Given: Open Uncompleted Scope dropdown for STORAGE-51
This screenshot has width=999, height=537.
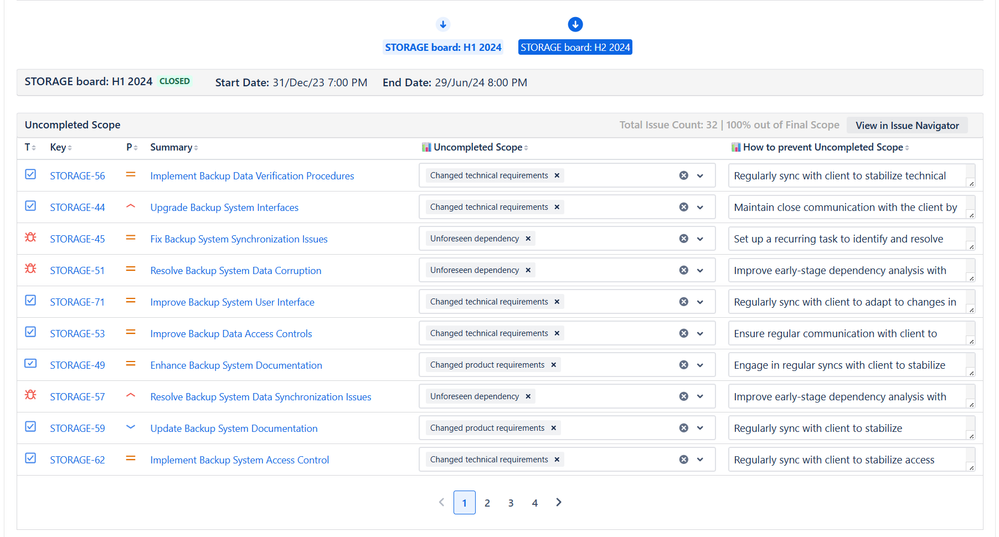Looking at the screenshot, I should click(700, 270).
